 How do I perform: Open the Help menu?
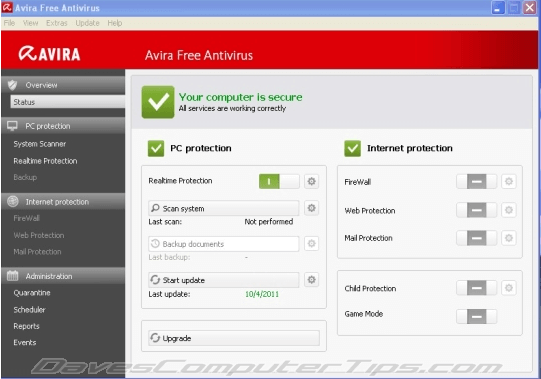(115, 23)
